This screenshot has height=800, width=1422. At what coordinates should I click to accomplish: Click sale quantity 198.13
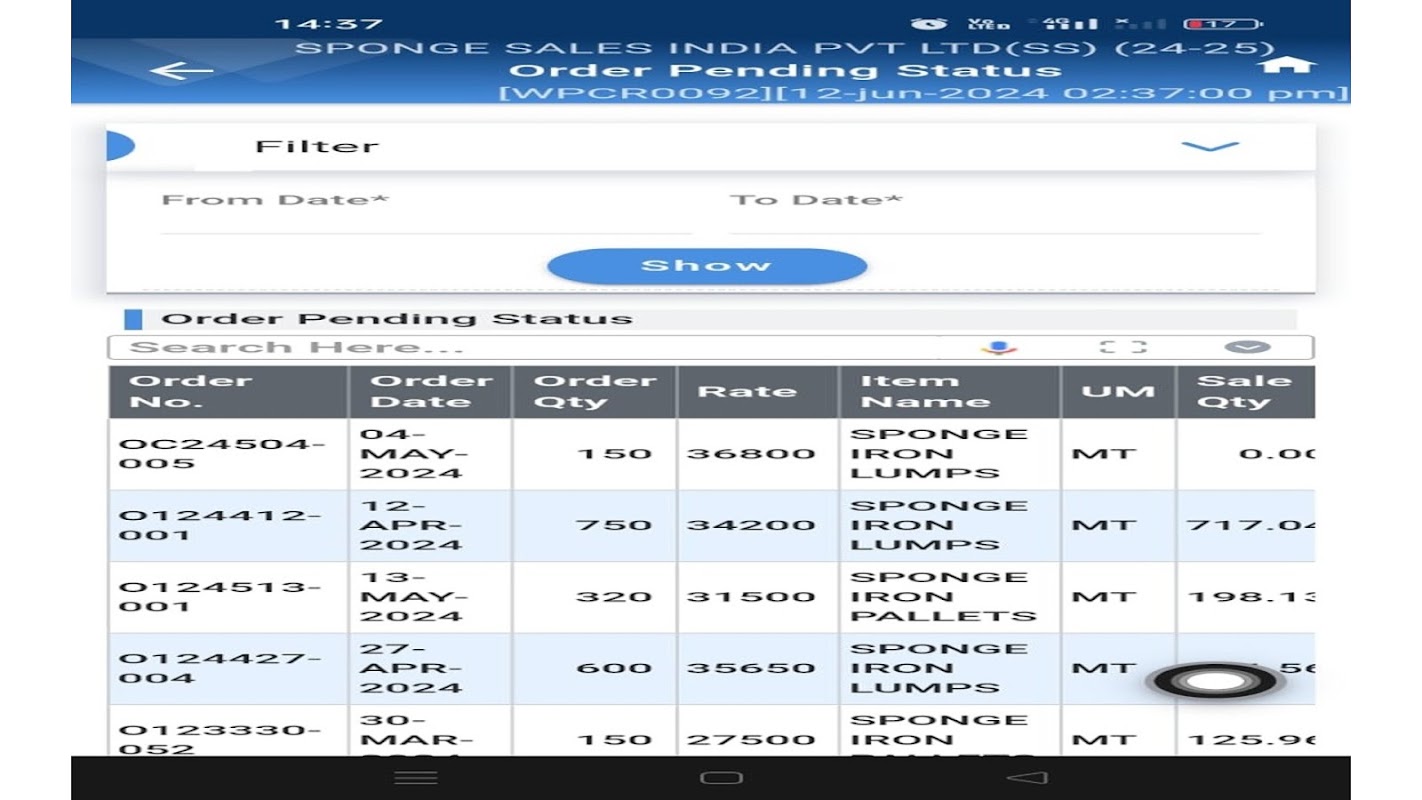(1250, 597)
